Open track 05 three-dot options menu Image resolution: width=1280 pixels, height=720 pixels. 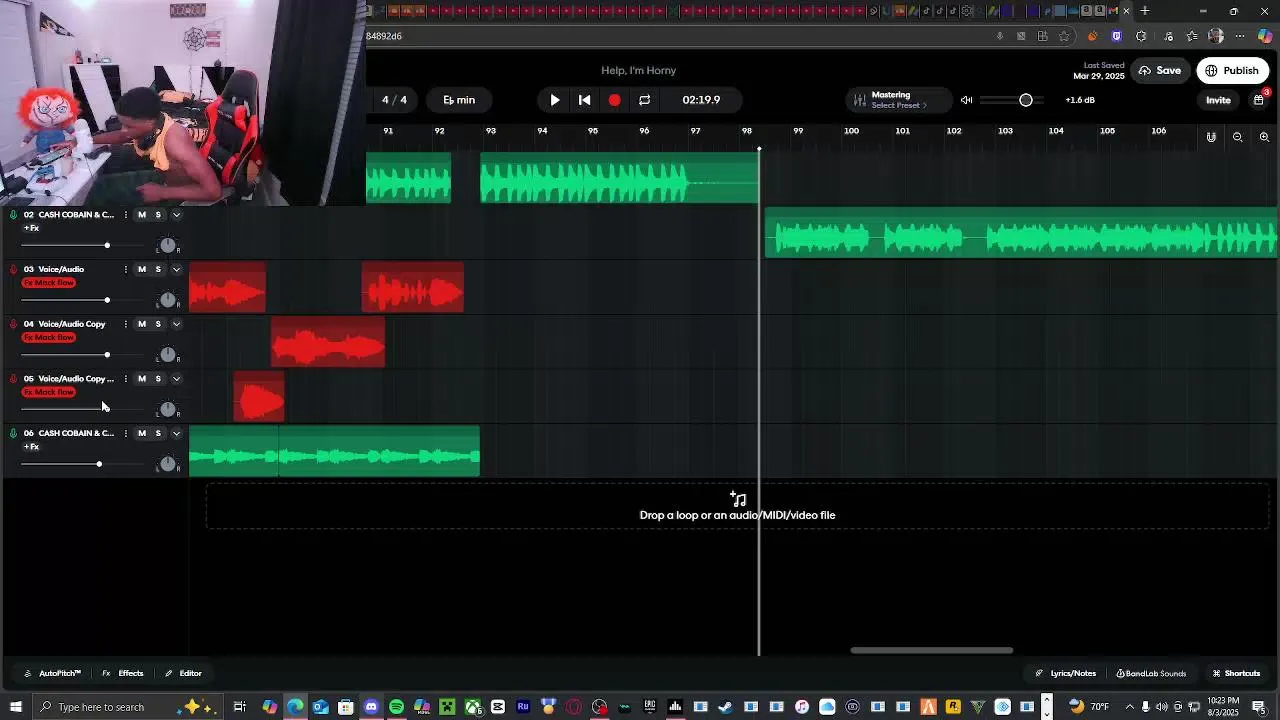coord(125,379)
